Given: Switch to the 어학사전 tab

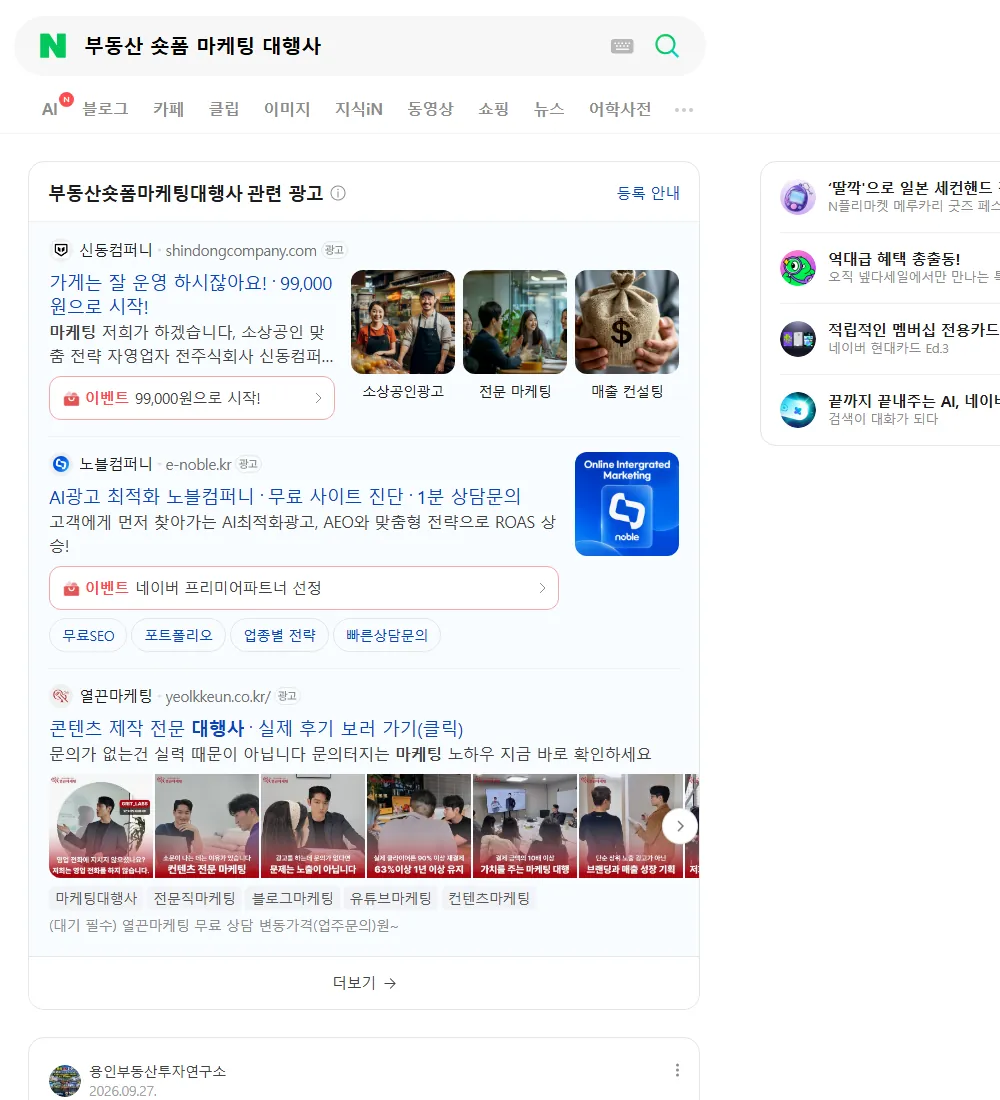Looking at the screenshot, I should coord(620,109).
